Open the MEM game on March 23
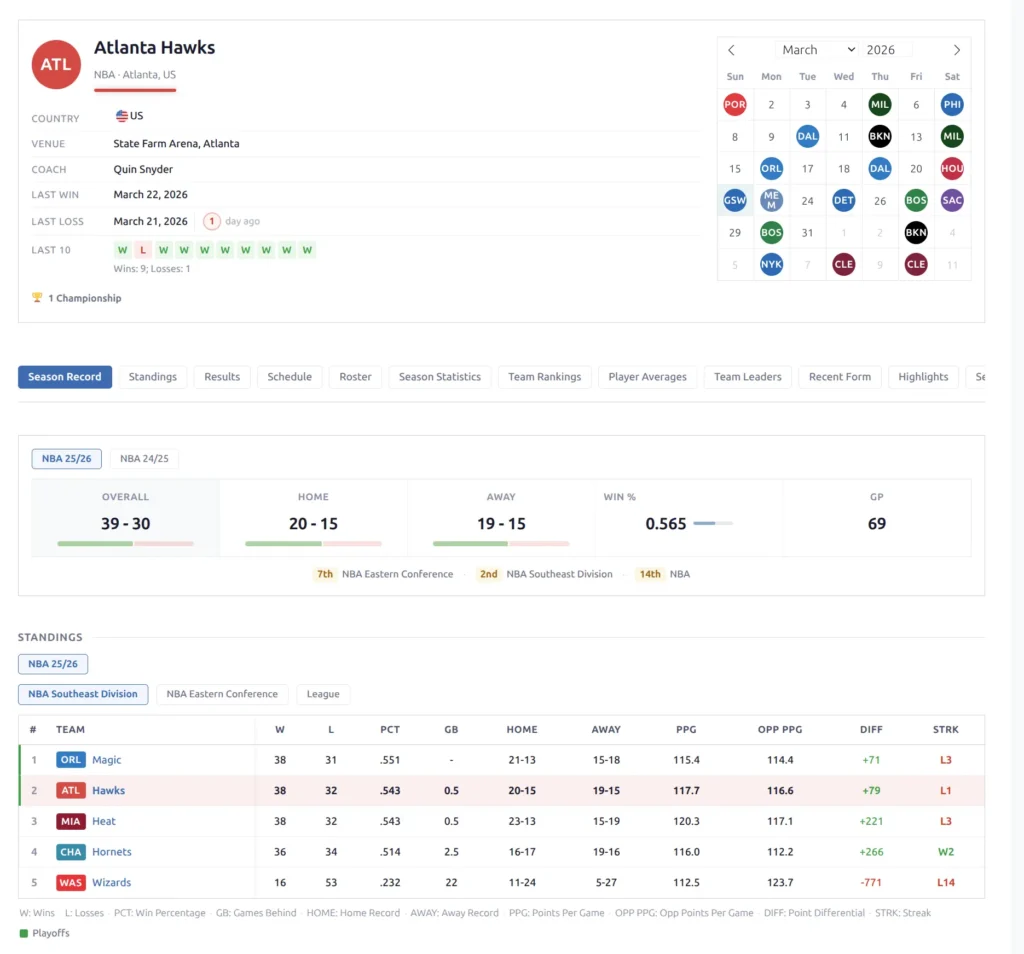This screenshot has height=954, width=1024. tap(771, 200)
